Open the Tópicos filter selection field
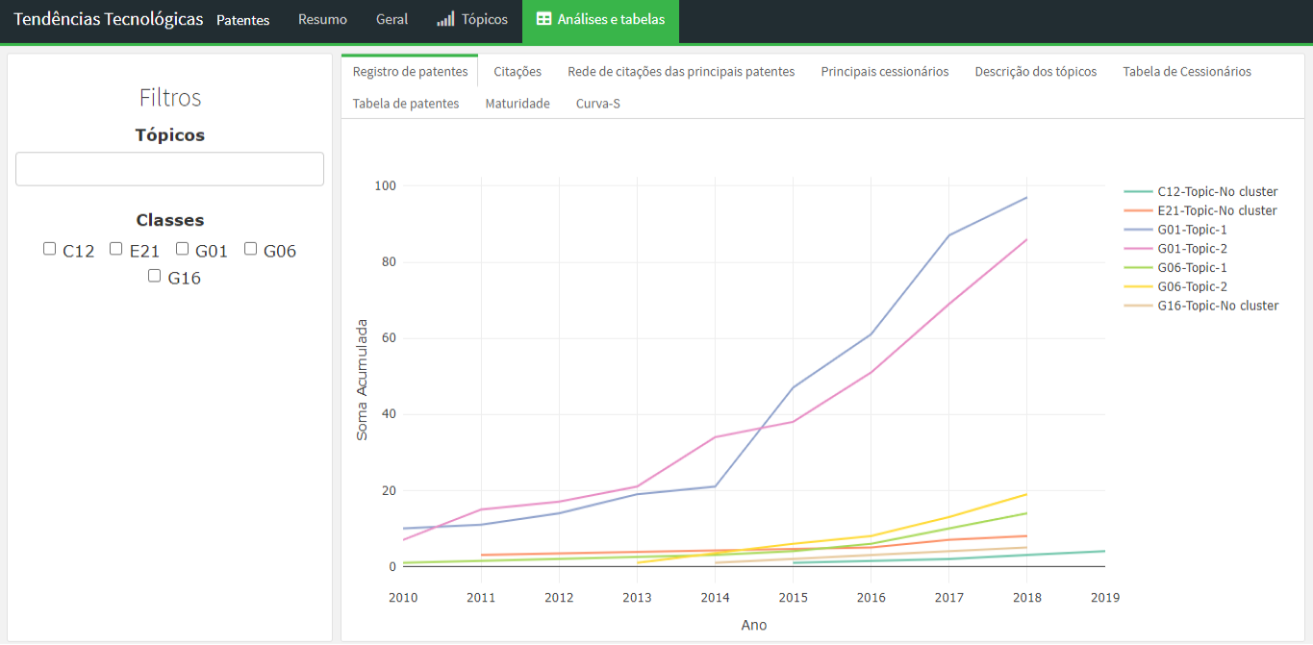 pos(169,169)
